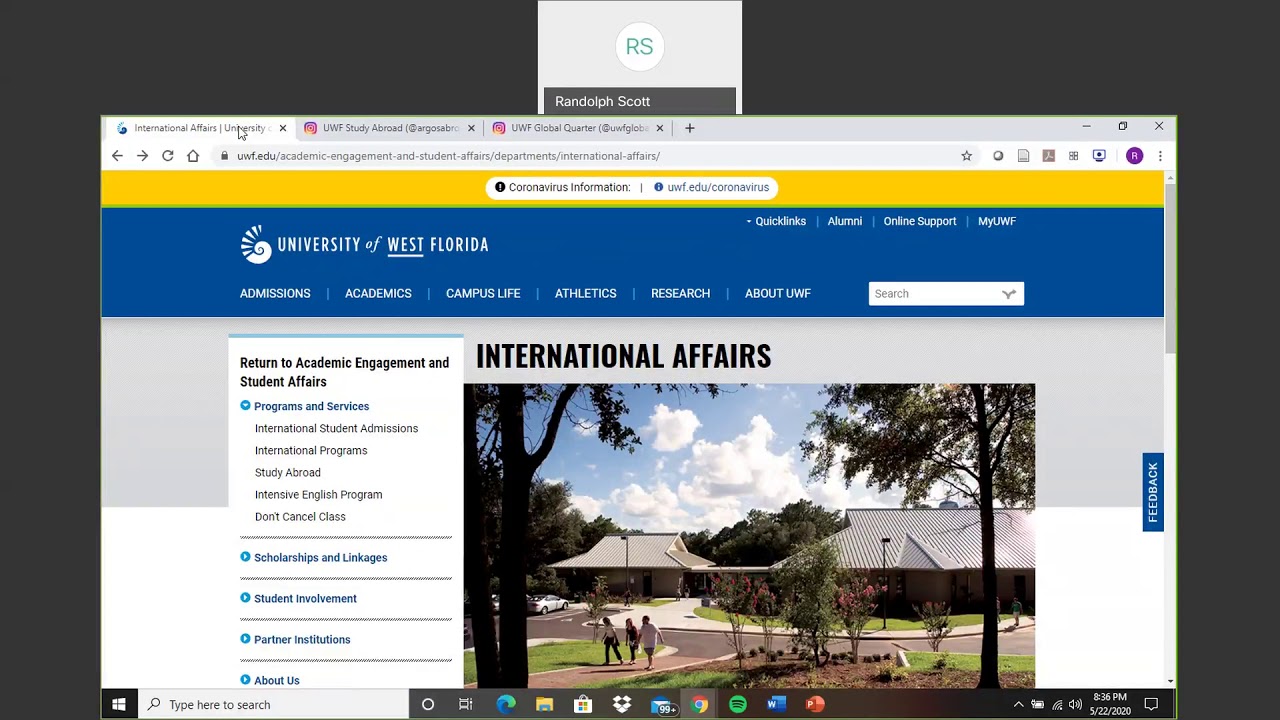Image resolution: width=1280 pixels, height=720 pixels.
Task: Open the About UWF navigation menu
Action: click(x=778, y=293)
